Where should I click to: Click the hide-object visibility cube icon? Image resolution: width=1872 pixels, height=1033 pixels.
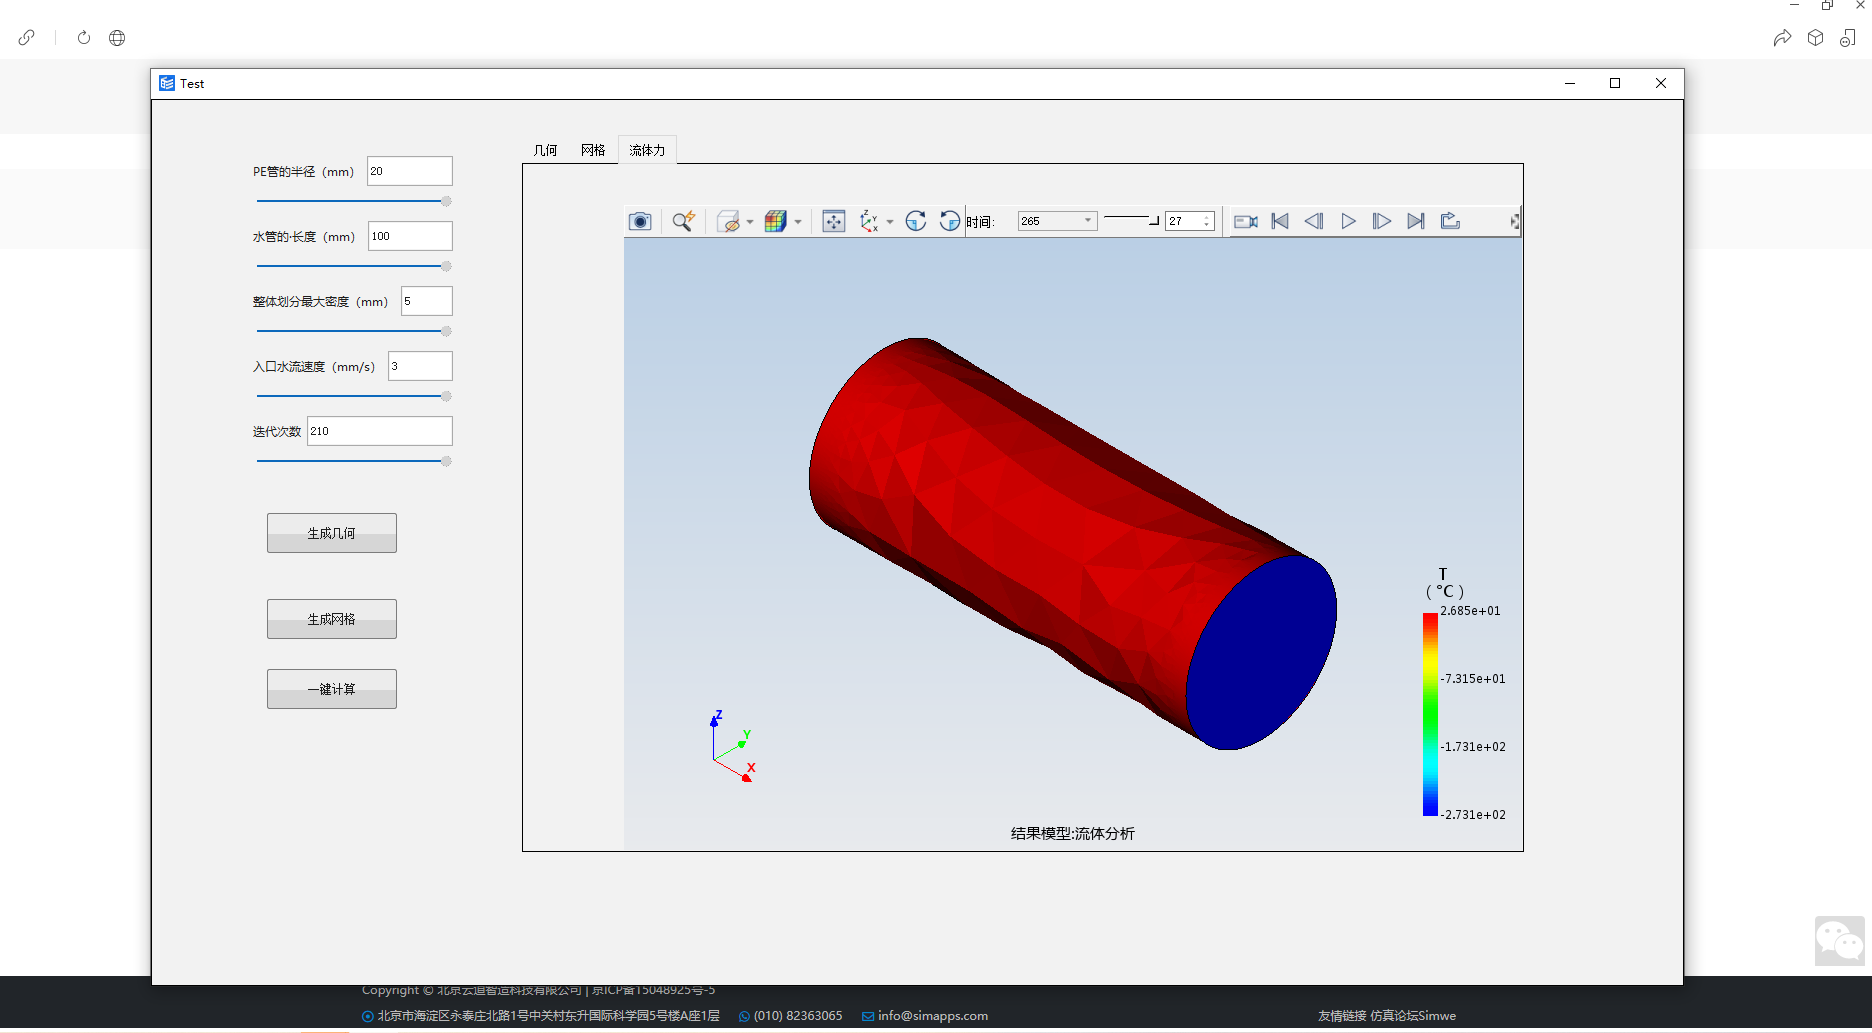(x=729, y=221)
